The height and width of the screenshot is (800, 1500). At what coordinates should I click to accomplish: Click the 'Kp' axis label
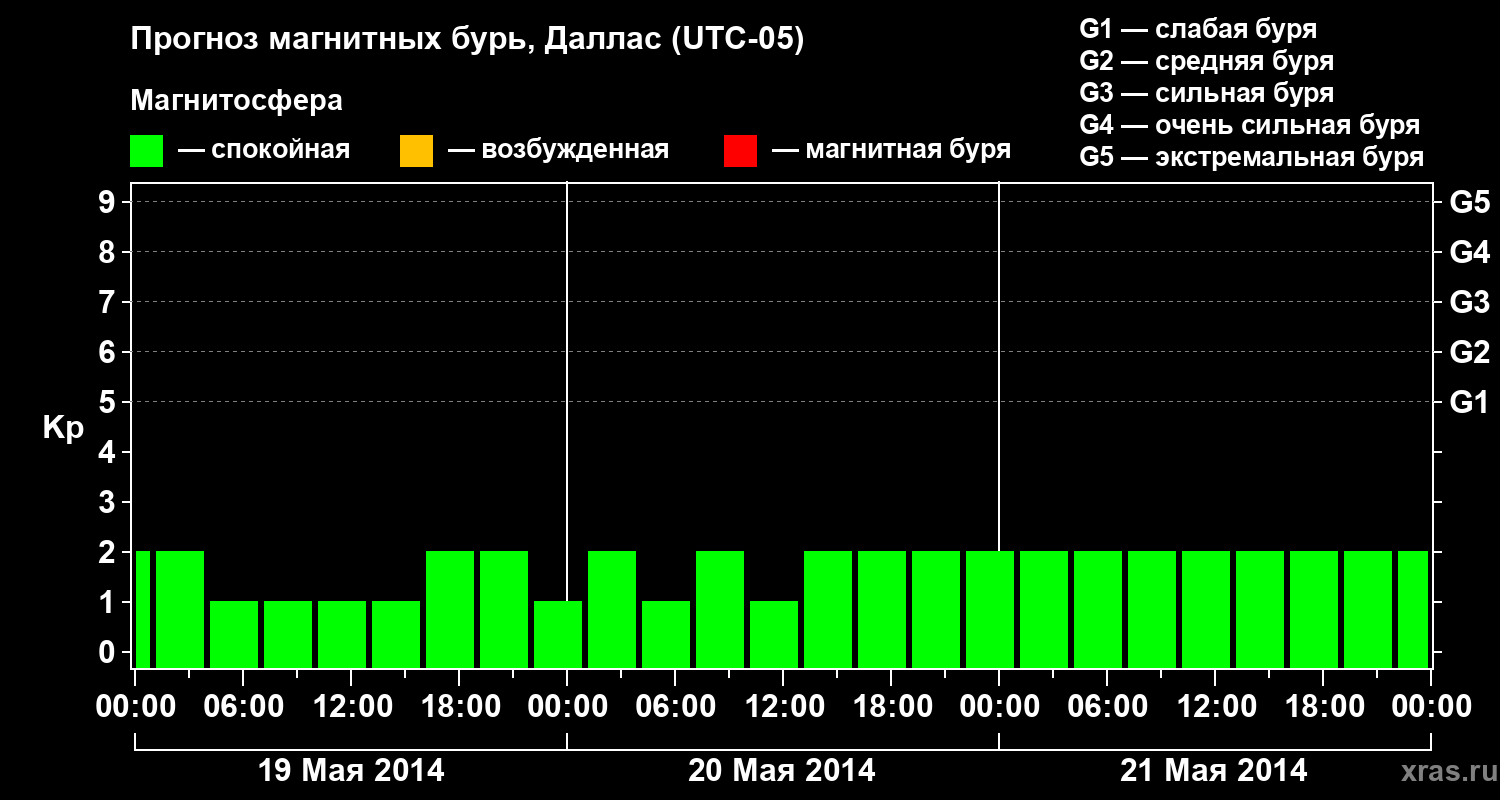tap(63, 428)
